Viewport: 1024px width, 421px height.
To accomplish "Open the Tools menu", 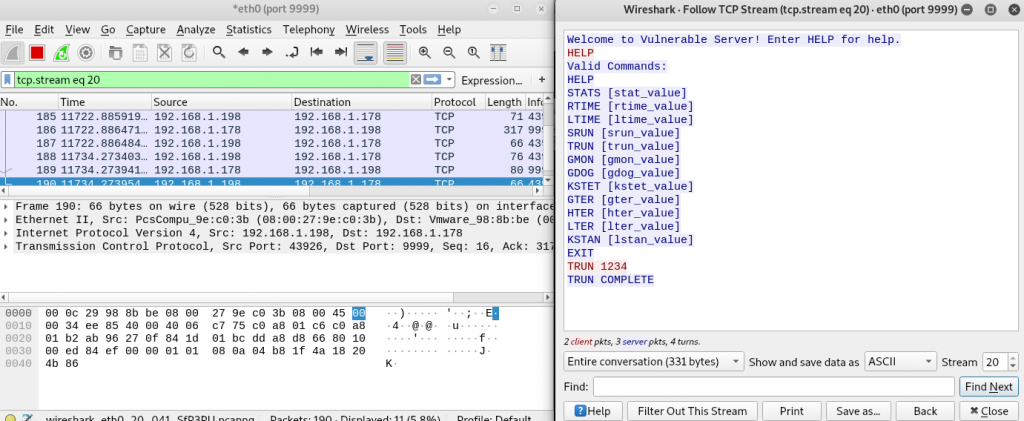I will coord(413,29).
